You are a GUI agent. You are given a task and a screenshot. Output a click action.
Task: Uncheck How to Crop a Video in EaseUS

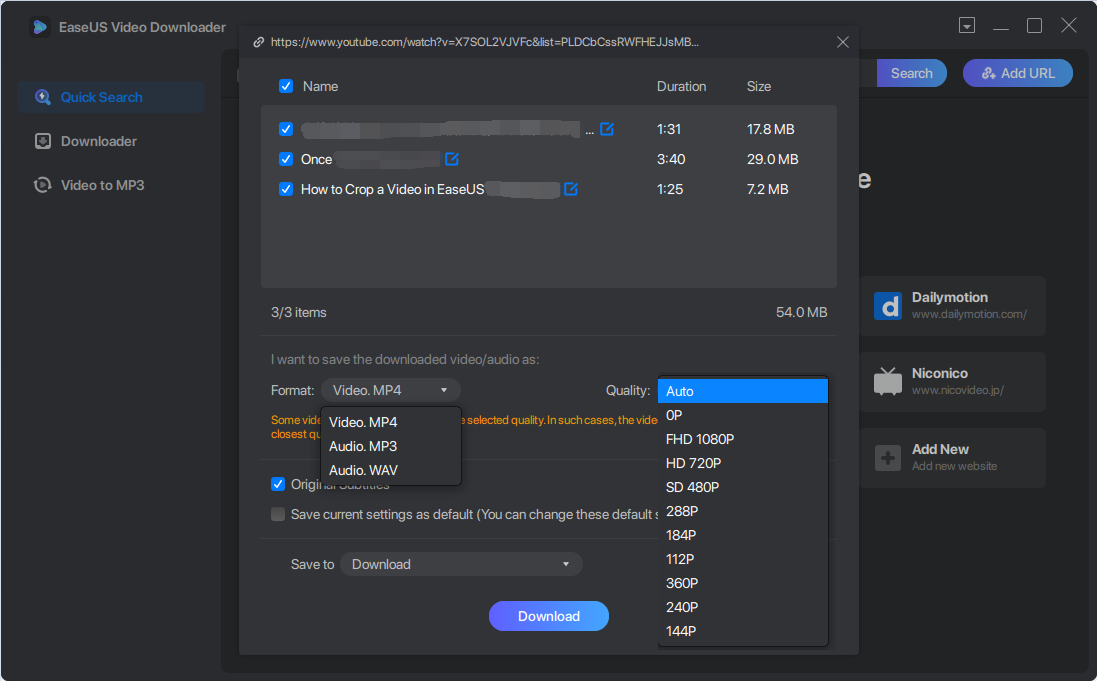[285, 189]
